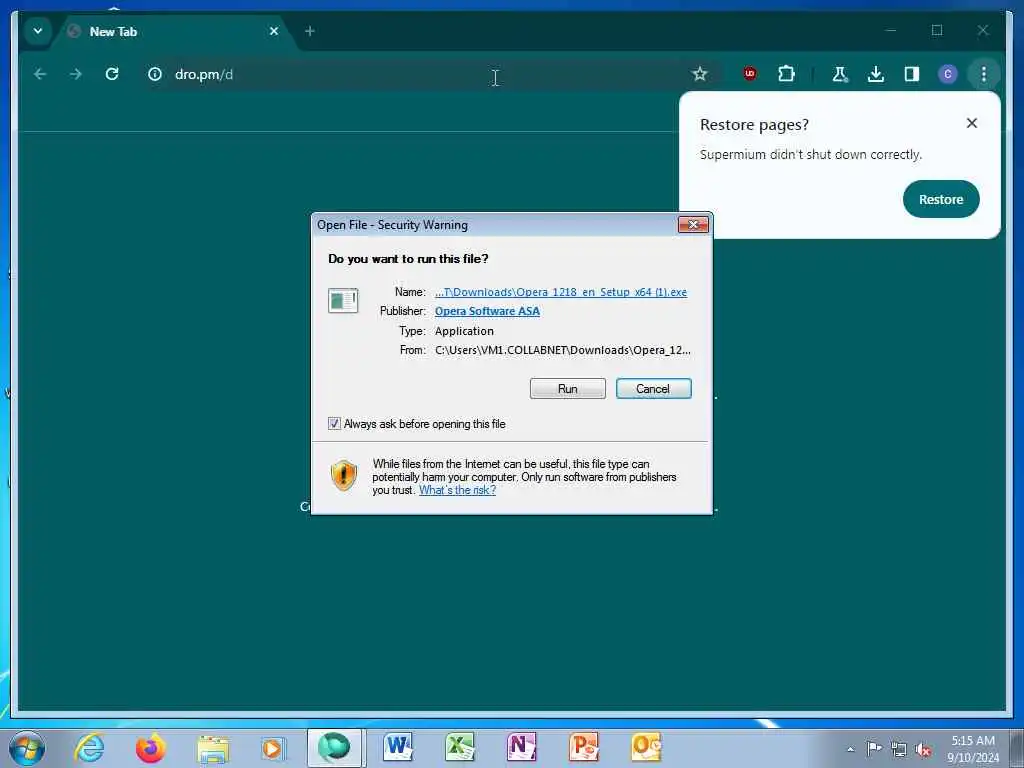Open the site information icon beside dro.pm/d
Image resolution: width=1024 pixels, height=768 pixels.
pos(155,74)
